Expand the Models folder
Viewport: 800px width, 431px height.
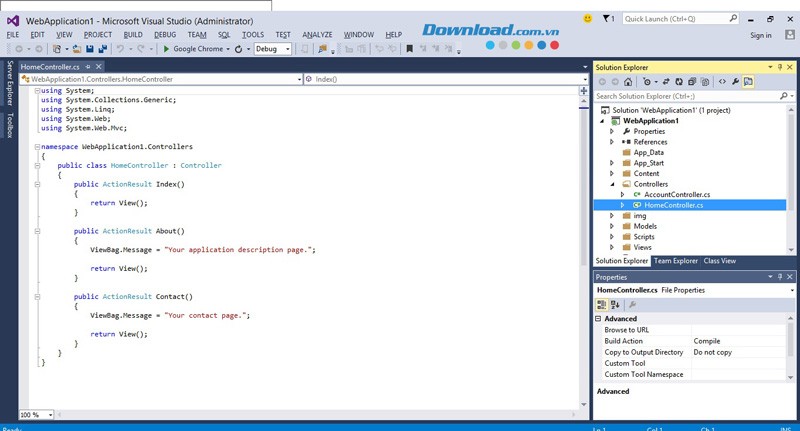(x=612, y=226)
